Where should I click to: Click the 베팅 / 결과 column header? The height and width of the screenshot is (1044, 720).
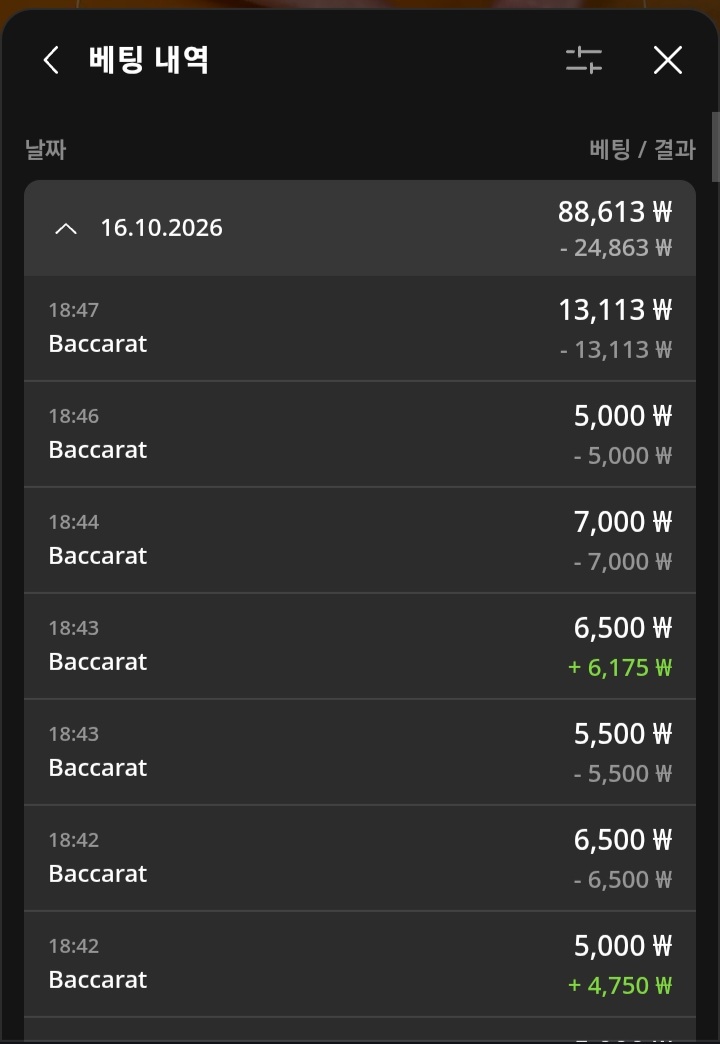(x=642, y=149)
